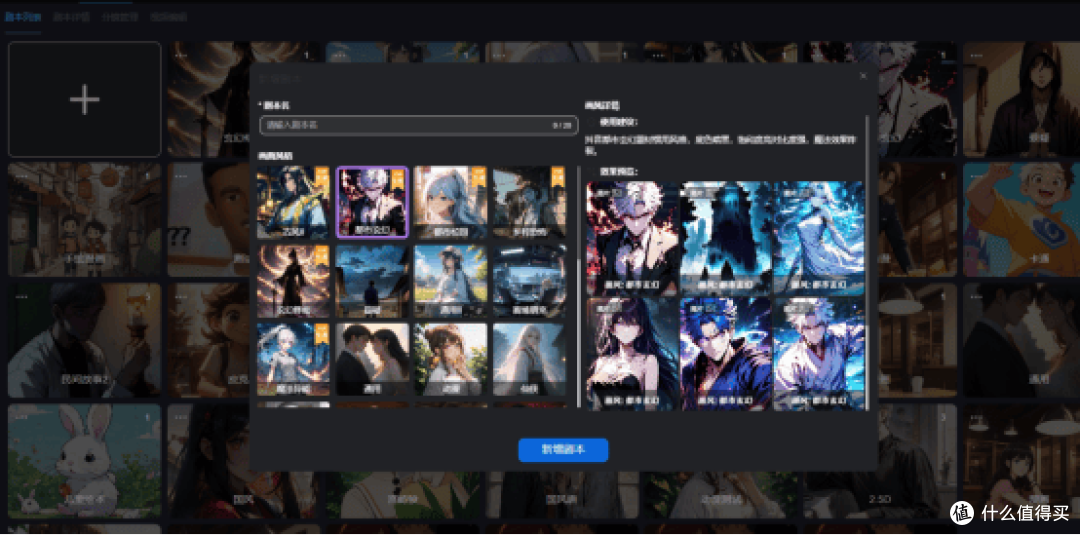This screenshot has width=1080, height=536.
Task: Open the 剧本列表 tab
Action: pyautogui.click(x=23, y=17)
